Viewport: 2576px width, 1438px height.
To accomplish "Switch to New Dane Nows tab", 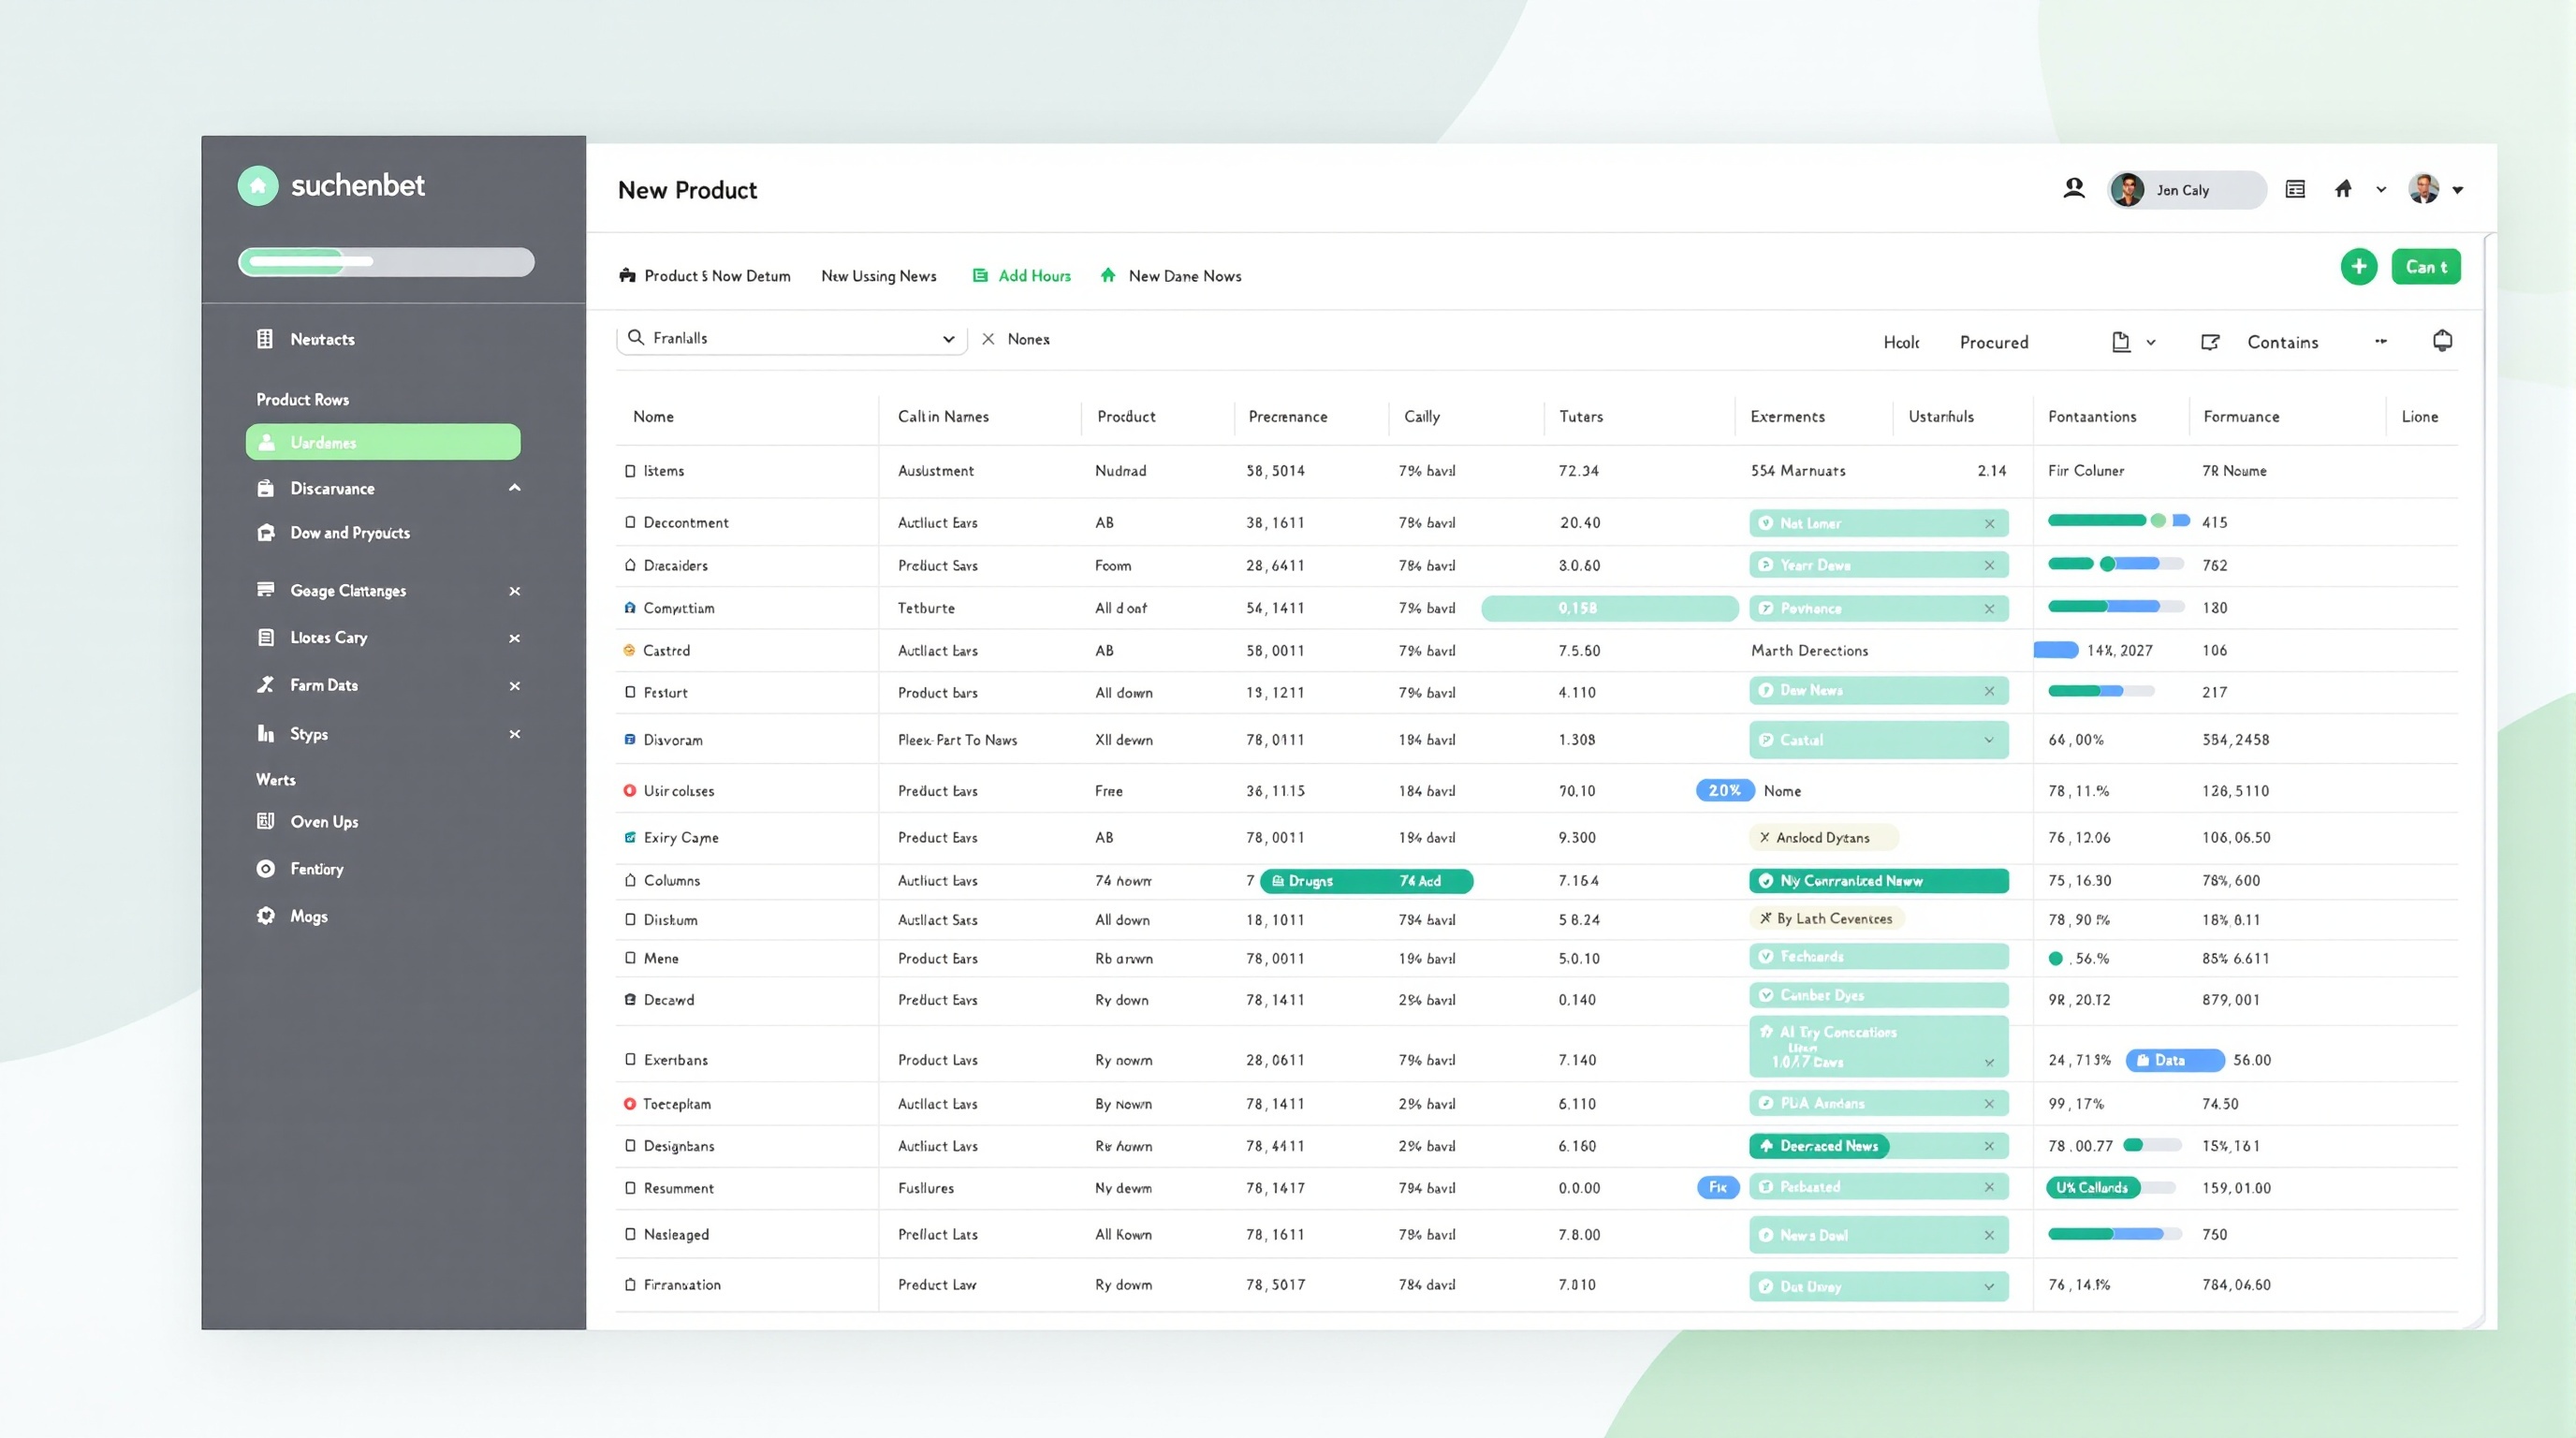I will (1170, 276).
